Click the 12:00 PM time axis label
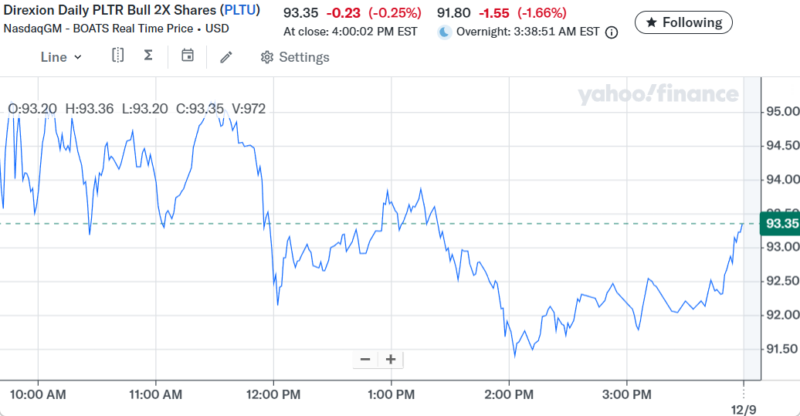This screenshot has width=800, height=416. point(272,392)
